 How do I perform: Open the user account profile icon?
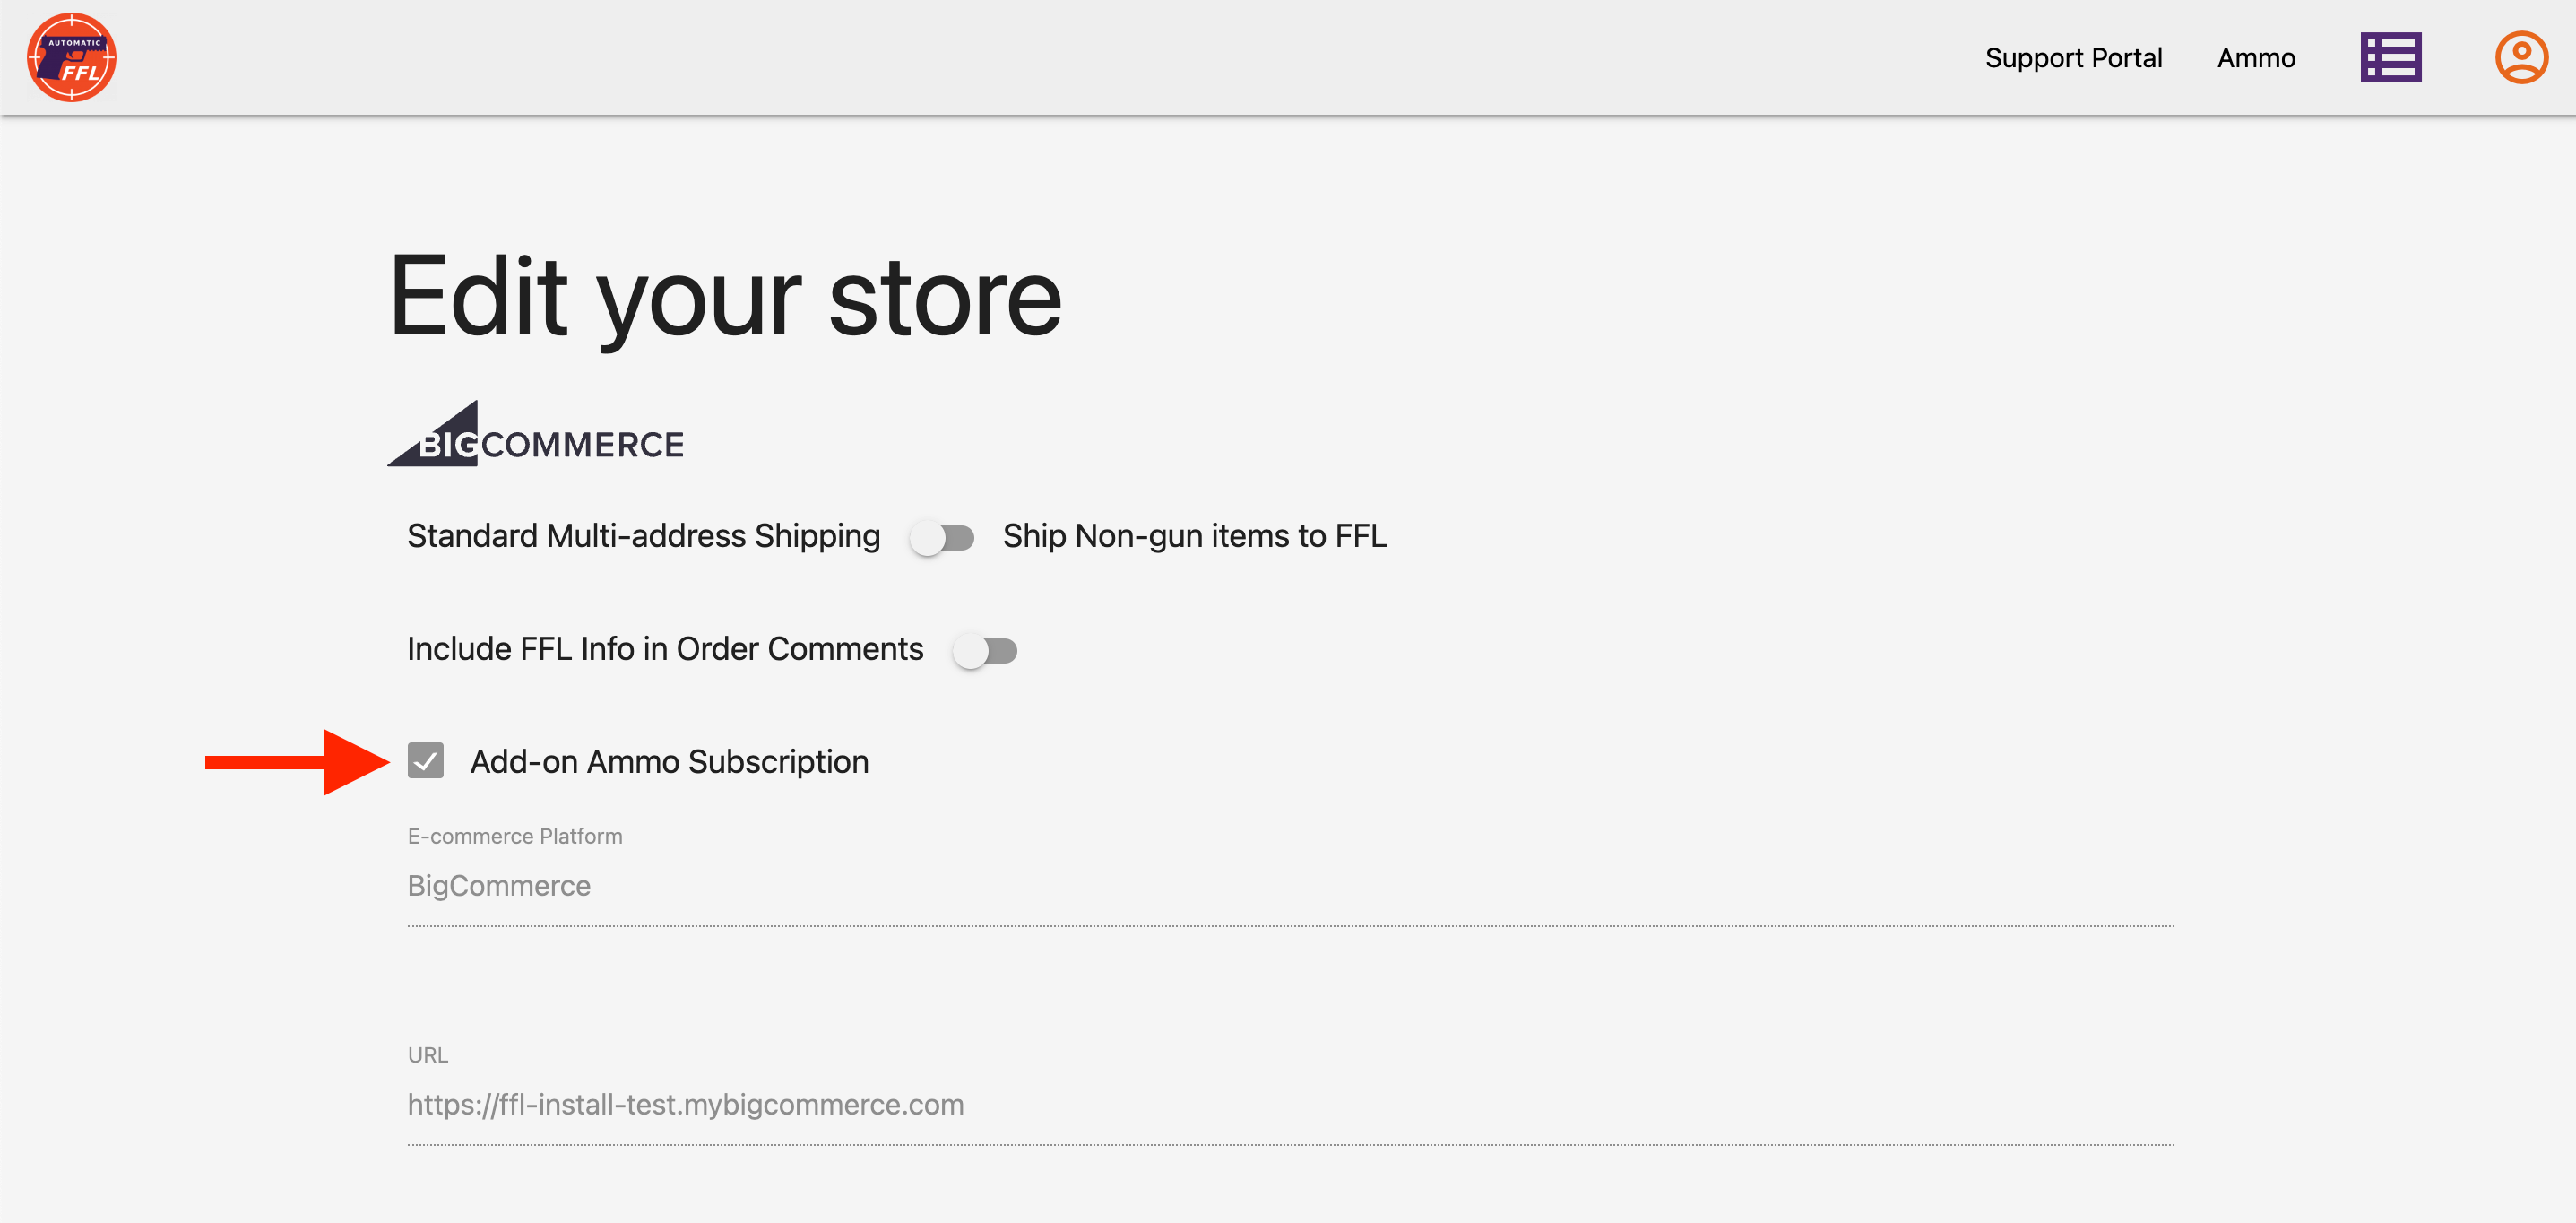(x=2520, y=57)
